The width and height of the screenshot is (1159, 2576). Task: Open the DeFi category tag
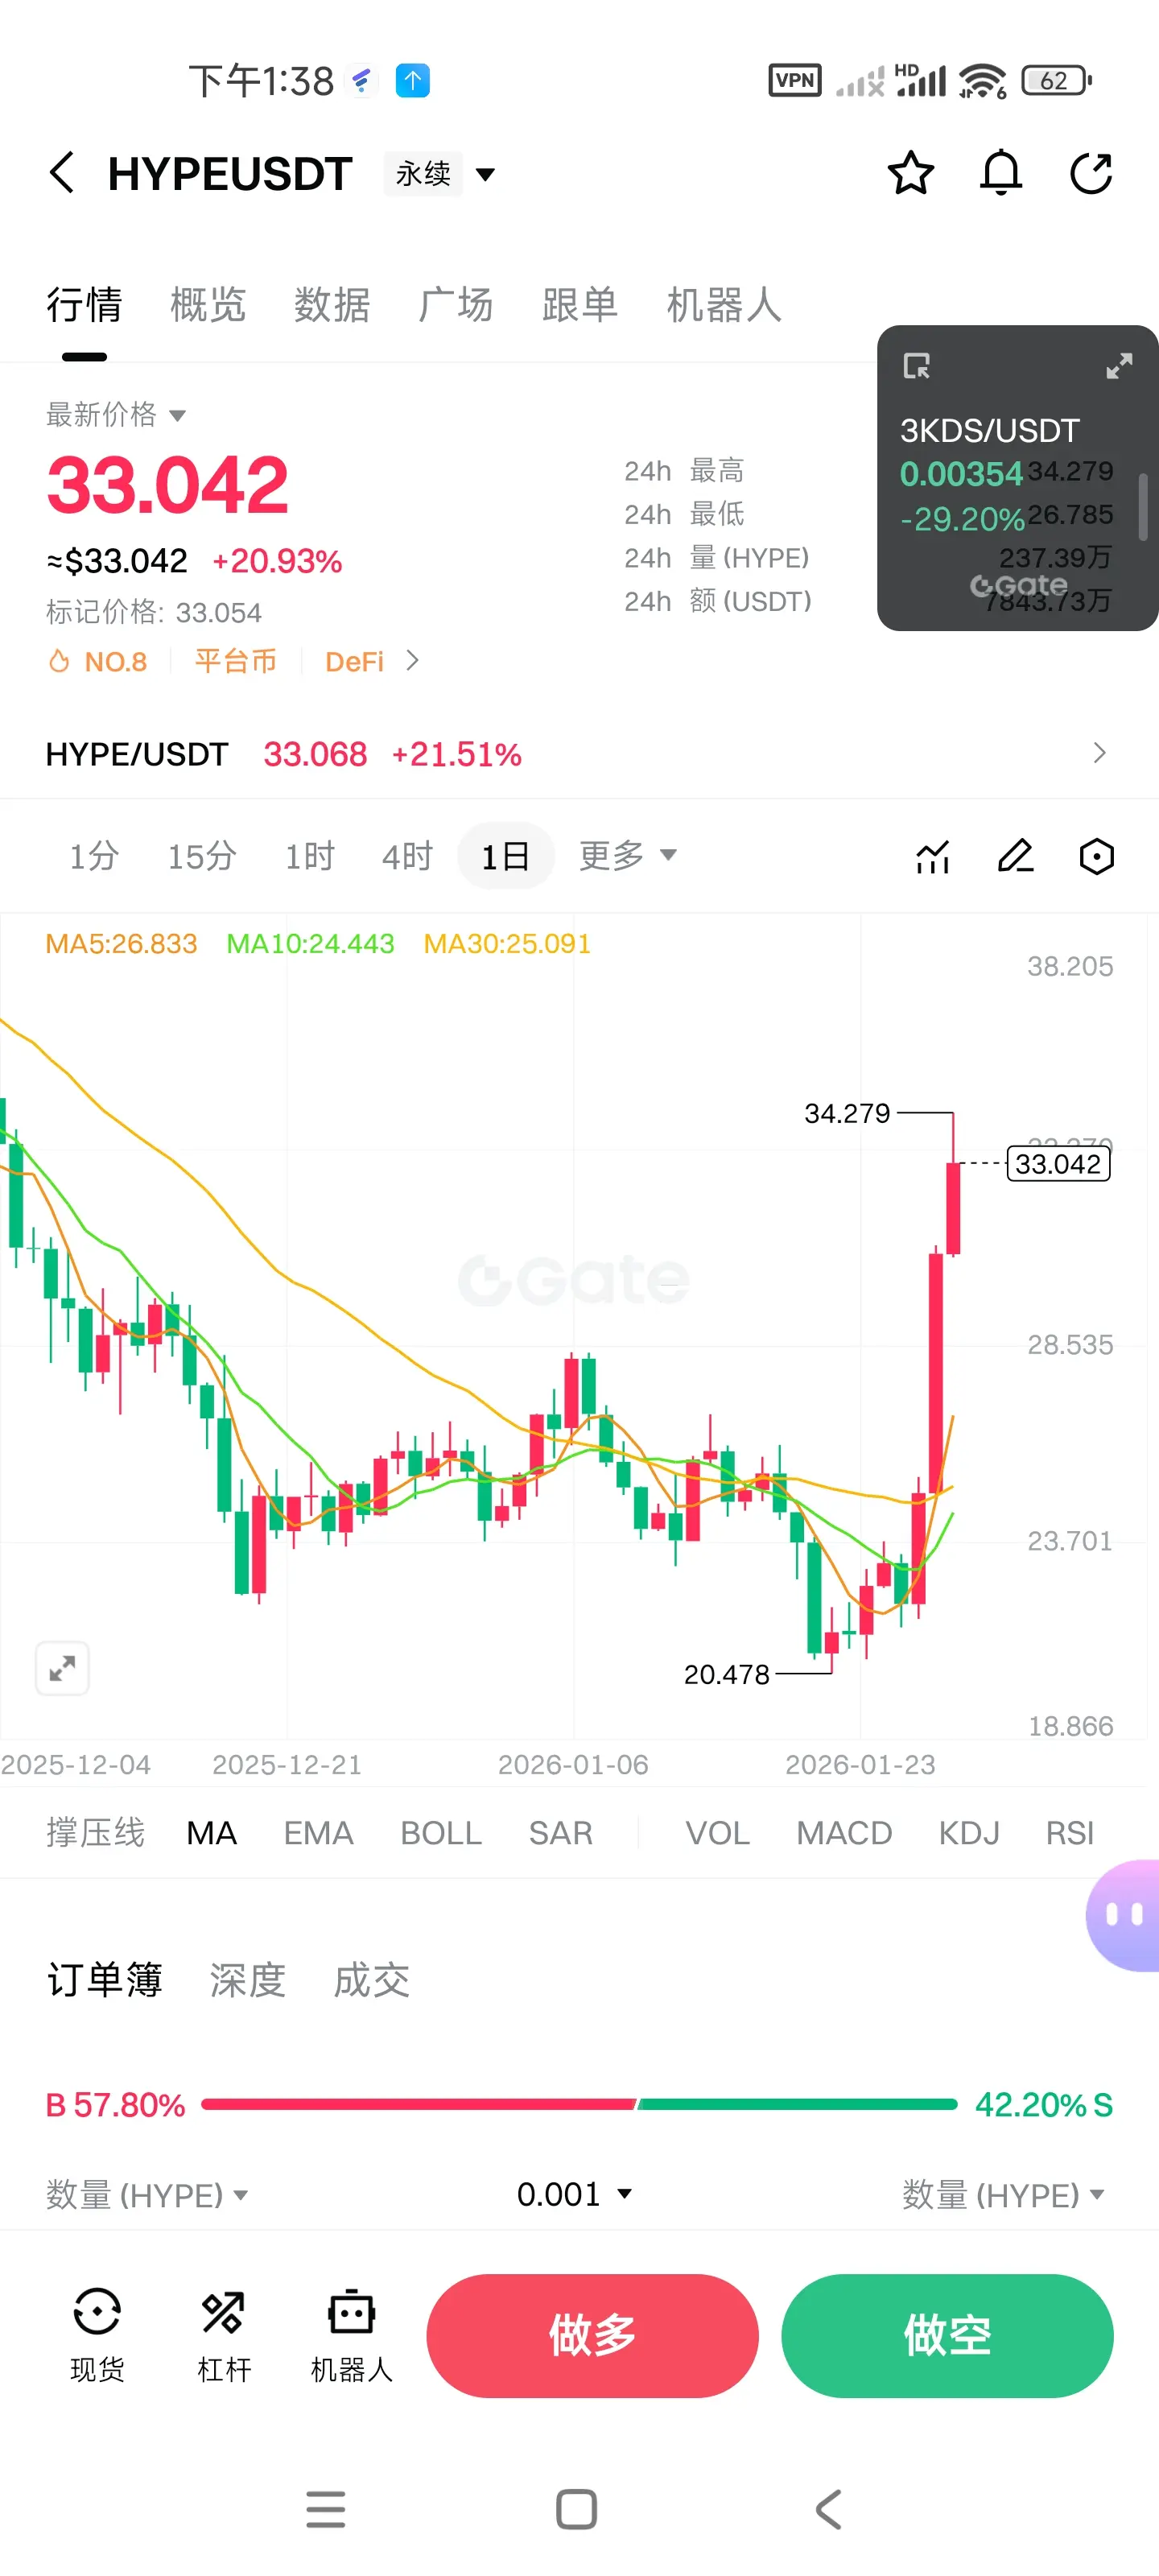[x=354, y=661]
